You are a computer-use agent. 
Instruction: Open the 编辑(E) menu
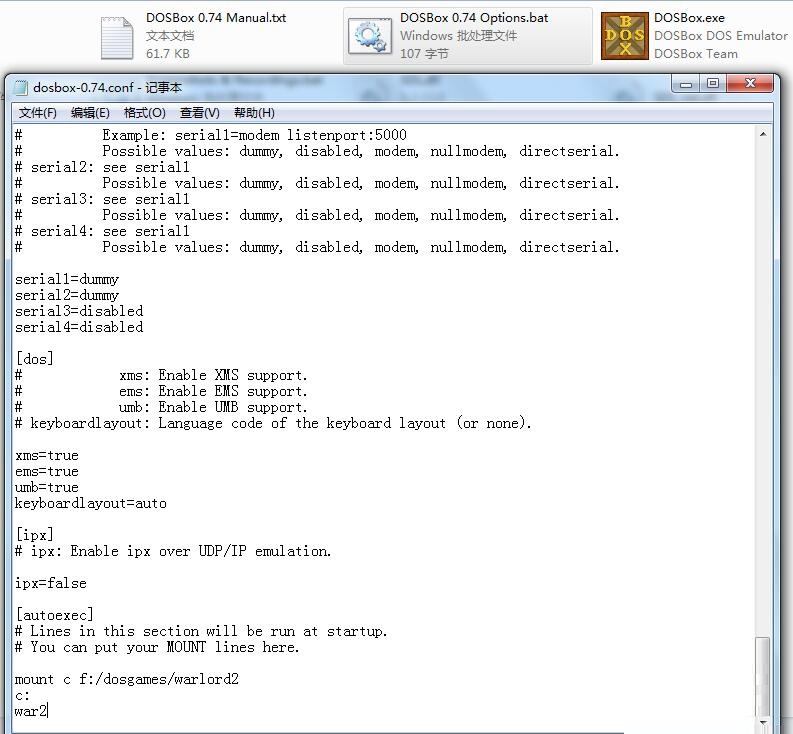pos(90,113)
